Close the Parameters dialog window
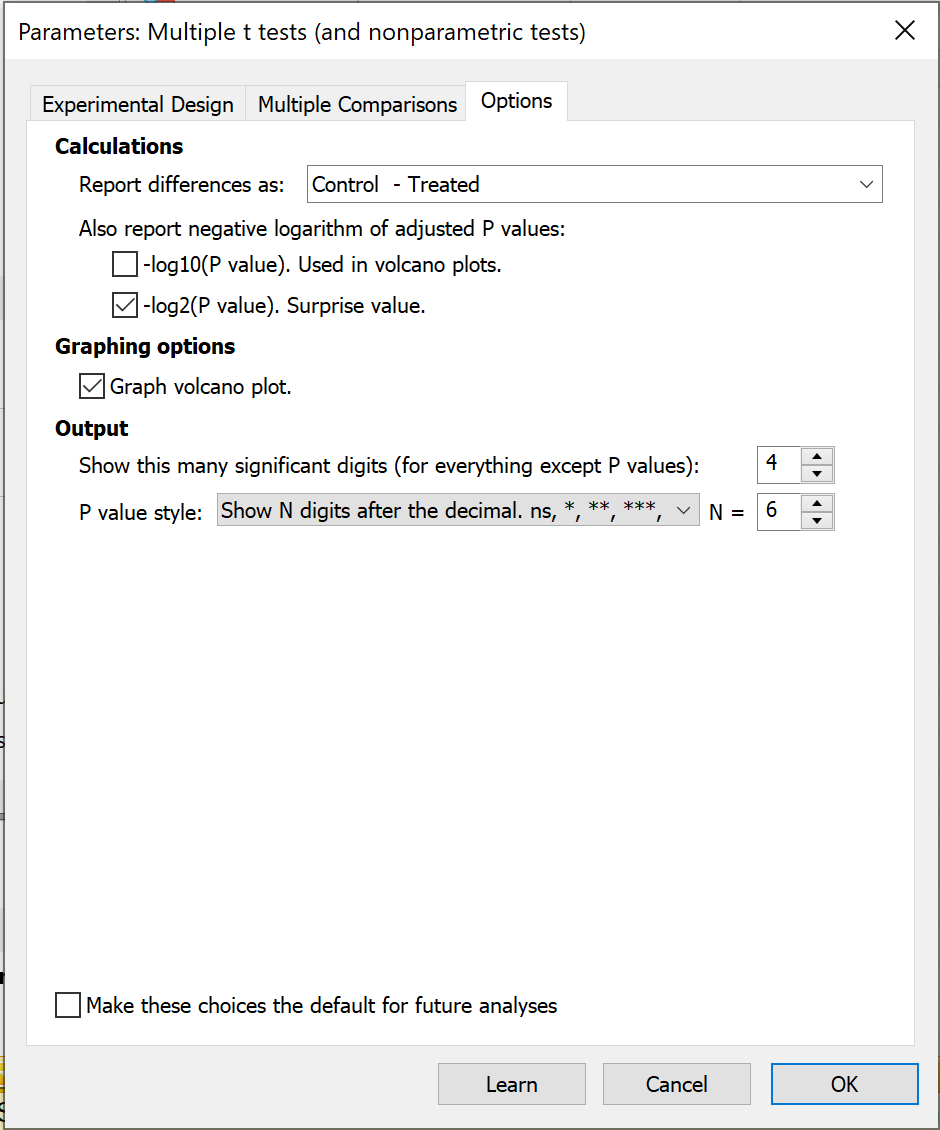The image size is (940, 1130). 904,31
